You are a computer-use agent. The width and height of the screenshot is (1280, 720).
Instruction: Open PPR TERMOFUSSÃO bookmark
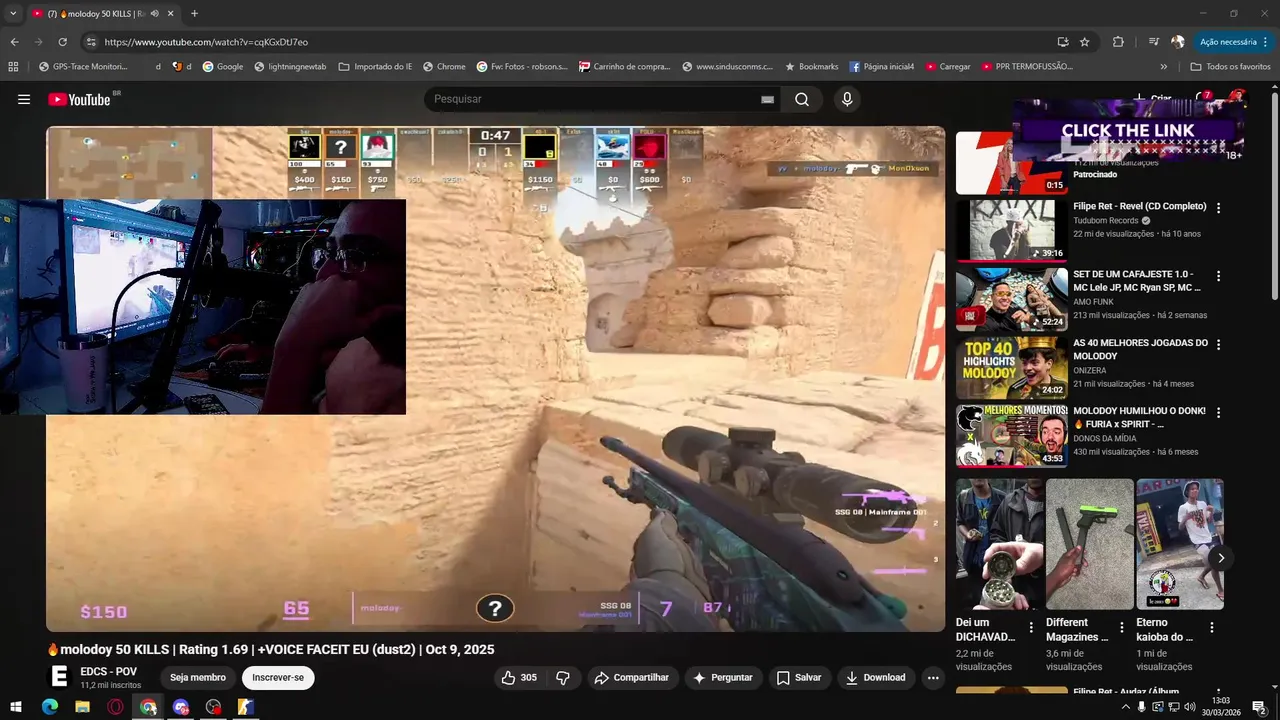pos(1027,67)
